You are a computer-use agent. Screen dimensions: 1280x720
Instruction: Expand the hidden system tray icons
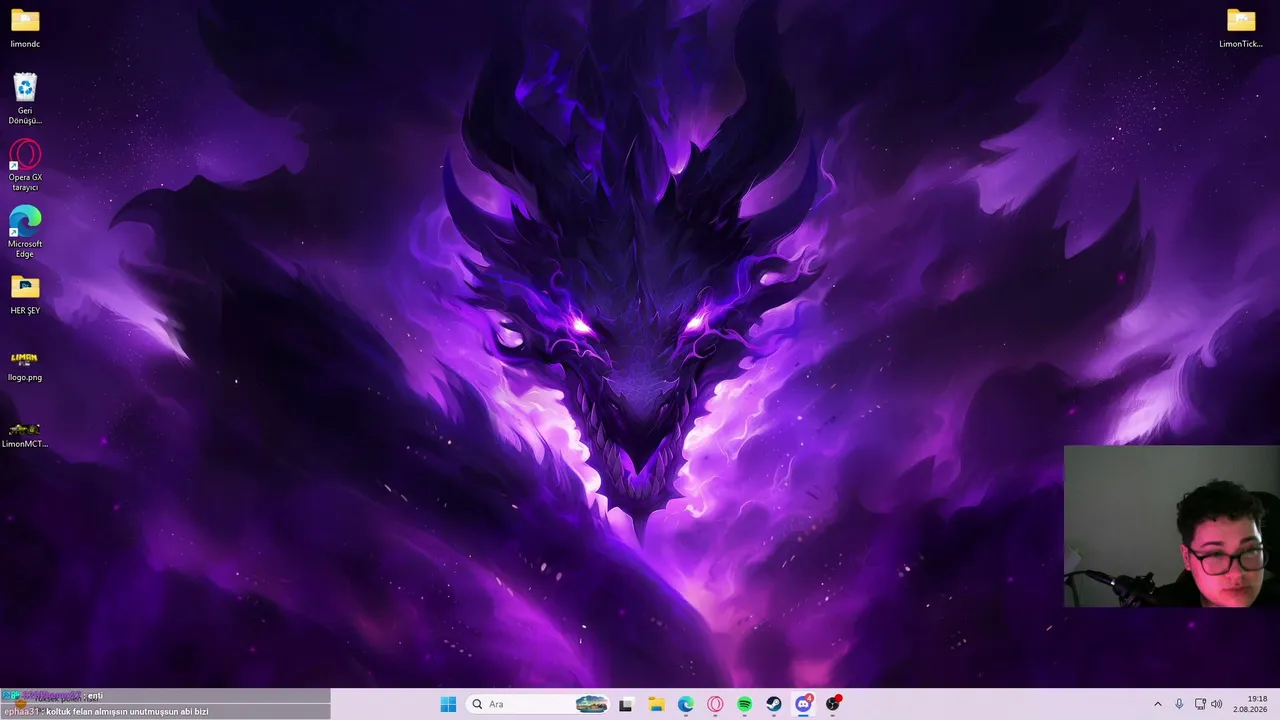coord(1158,704)
